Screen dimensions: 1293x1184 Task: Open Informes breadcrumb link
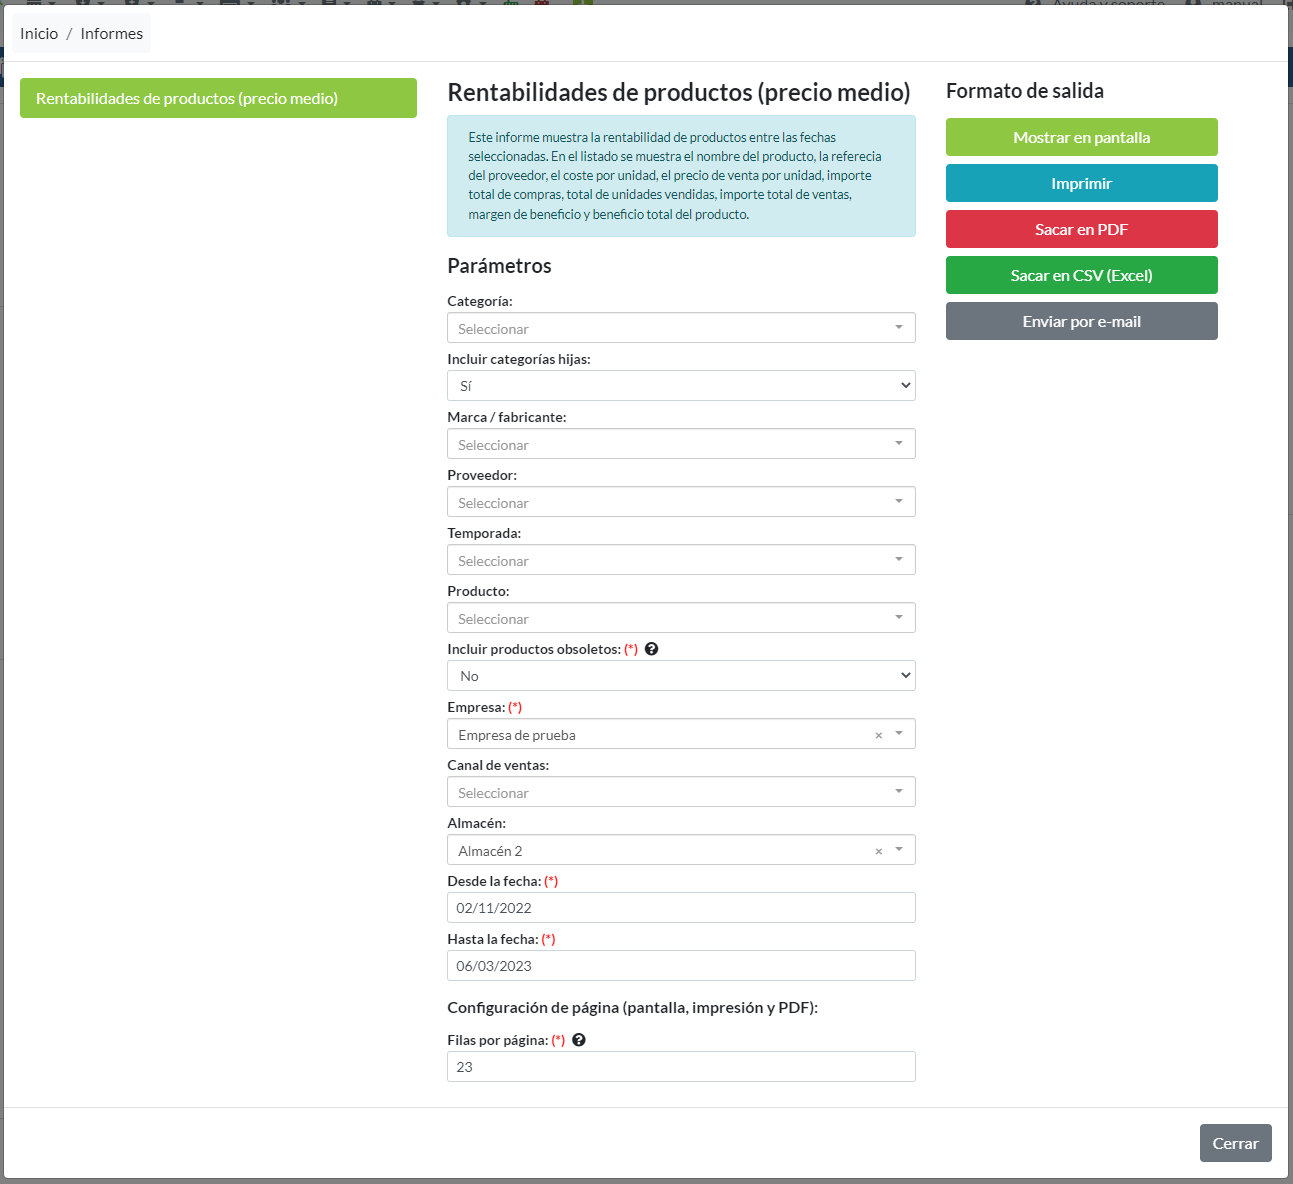(111, 34)
